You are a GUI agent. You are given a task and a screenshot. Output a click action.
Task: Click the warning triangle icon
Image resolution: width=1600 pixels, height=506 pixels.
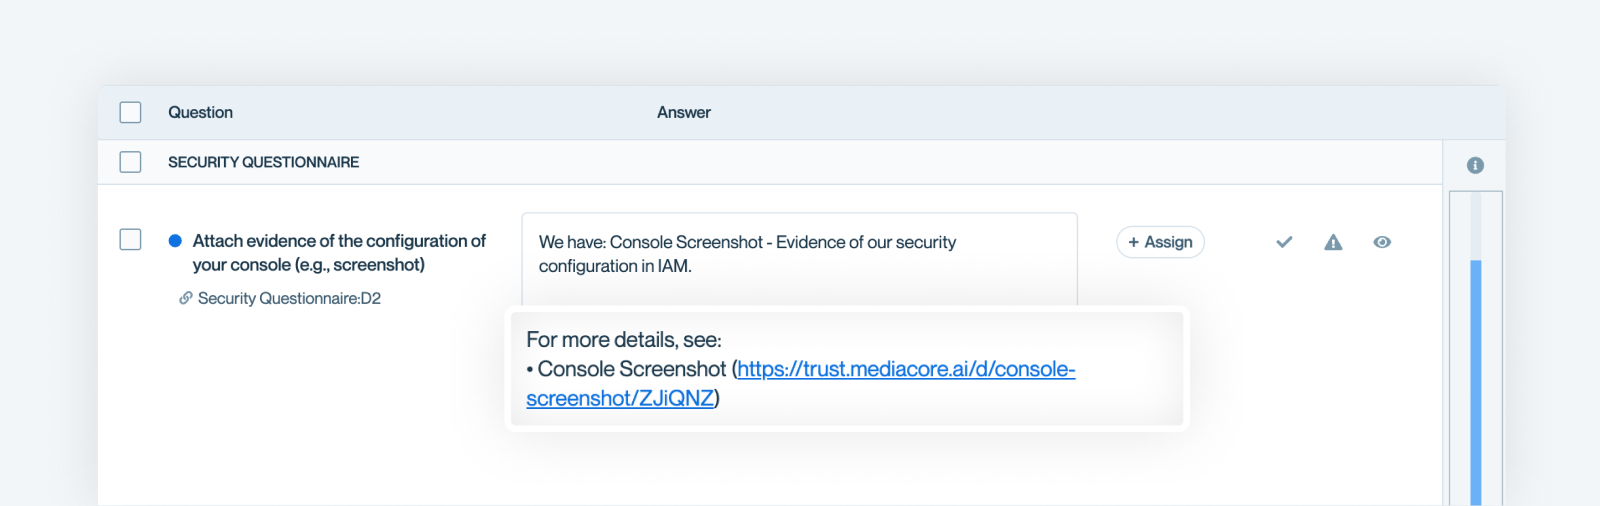point(1333,242)
